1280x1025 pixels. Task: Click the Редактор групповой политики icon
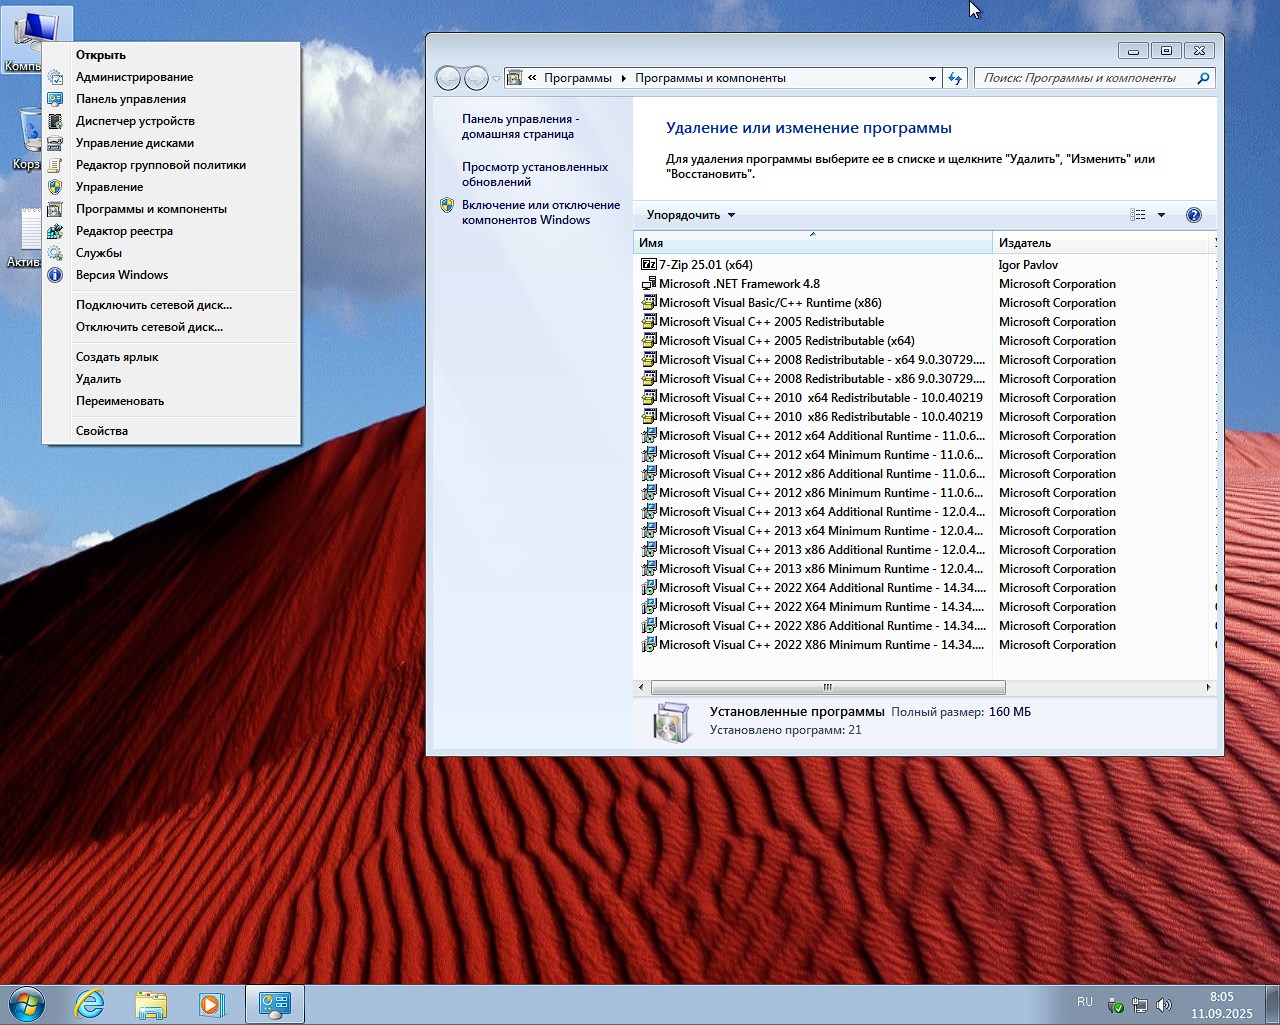click(x=55, y=165)
